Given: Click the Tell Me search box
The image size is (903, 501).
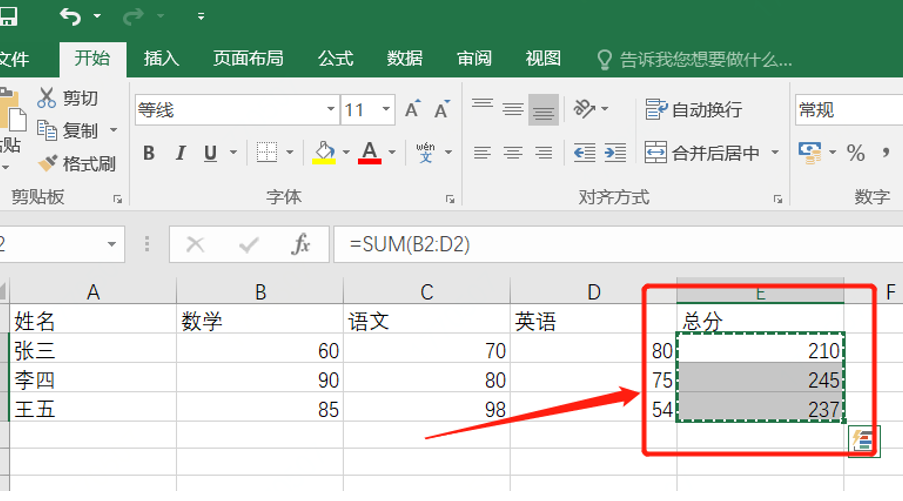Looking at the screenshot, I should coord(696,59).
